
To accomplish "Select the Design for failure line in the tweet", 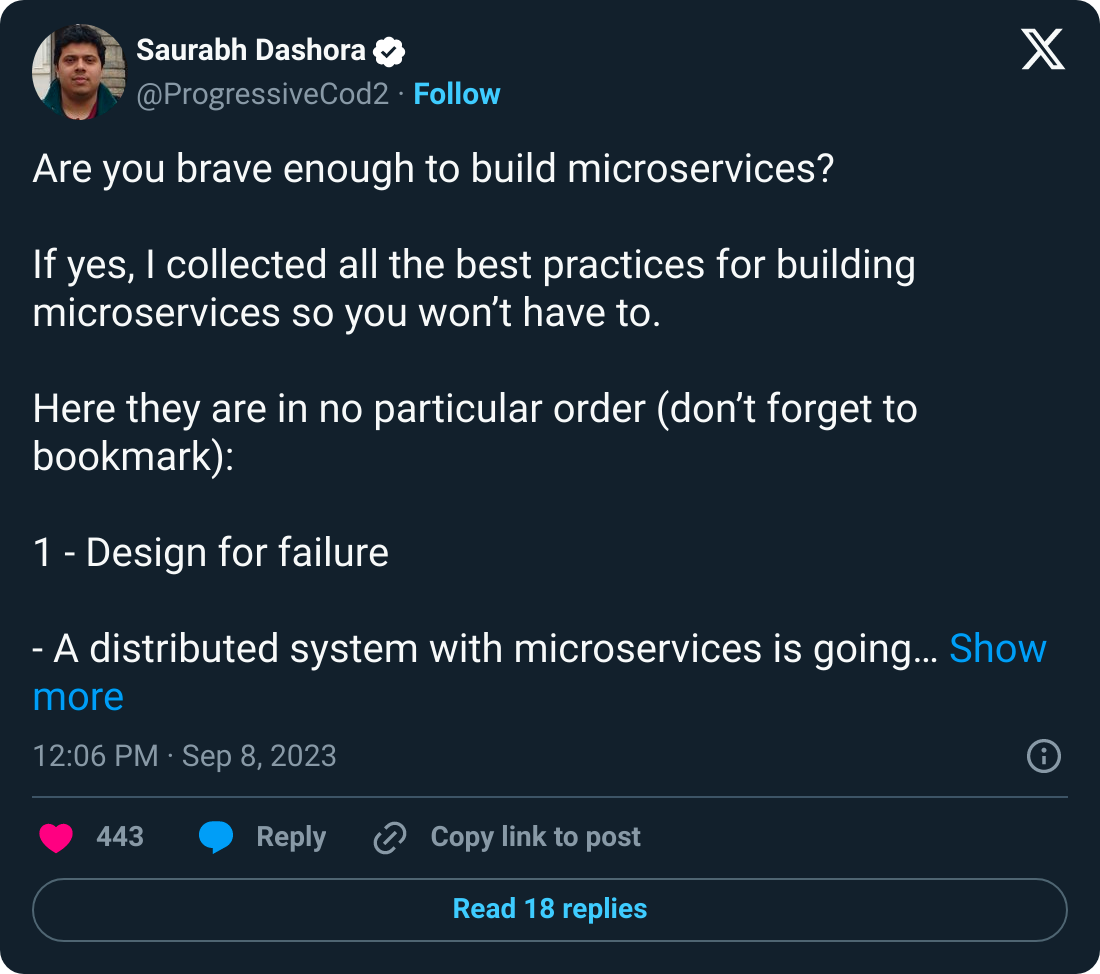I will pyautogui.click(x=210, y=552).
